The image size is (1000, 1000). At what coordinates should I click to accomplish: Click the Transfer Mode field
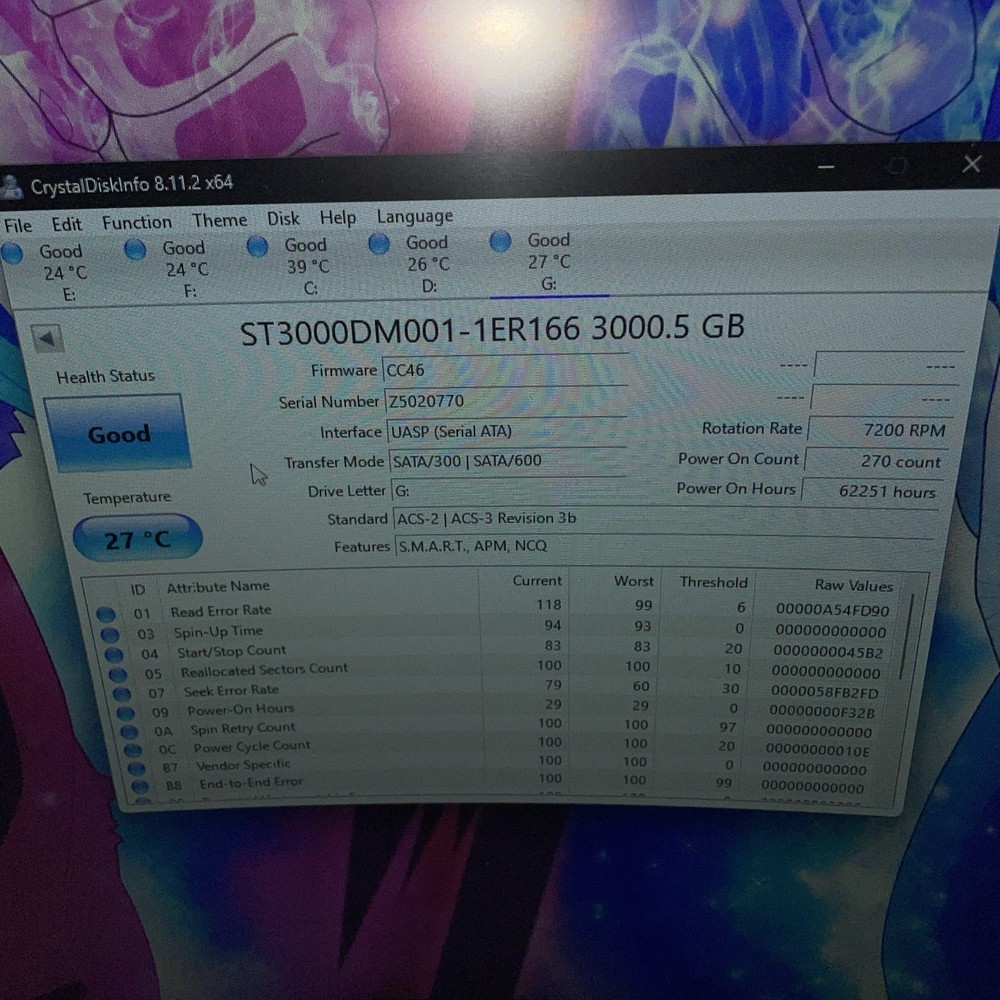point(508,460)
